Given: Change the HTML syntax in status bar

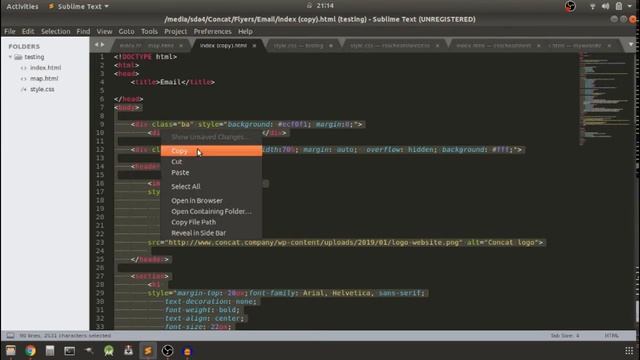Looking at the screenshot, I should pos(611,336).
